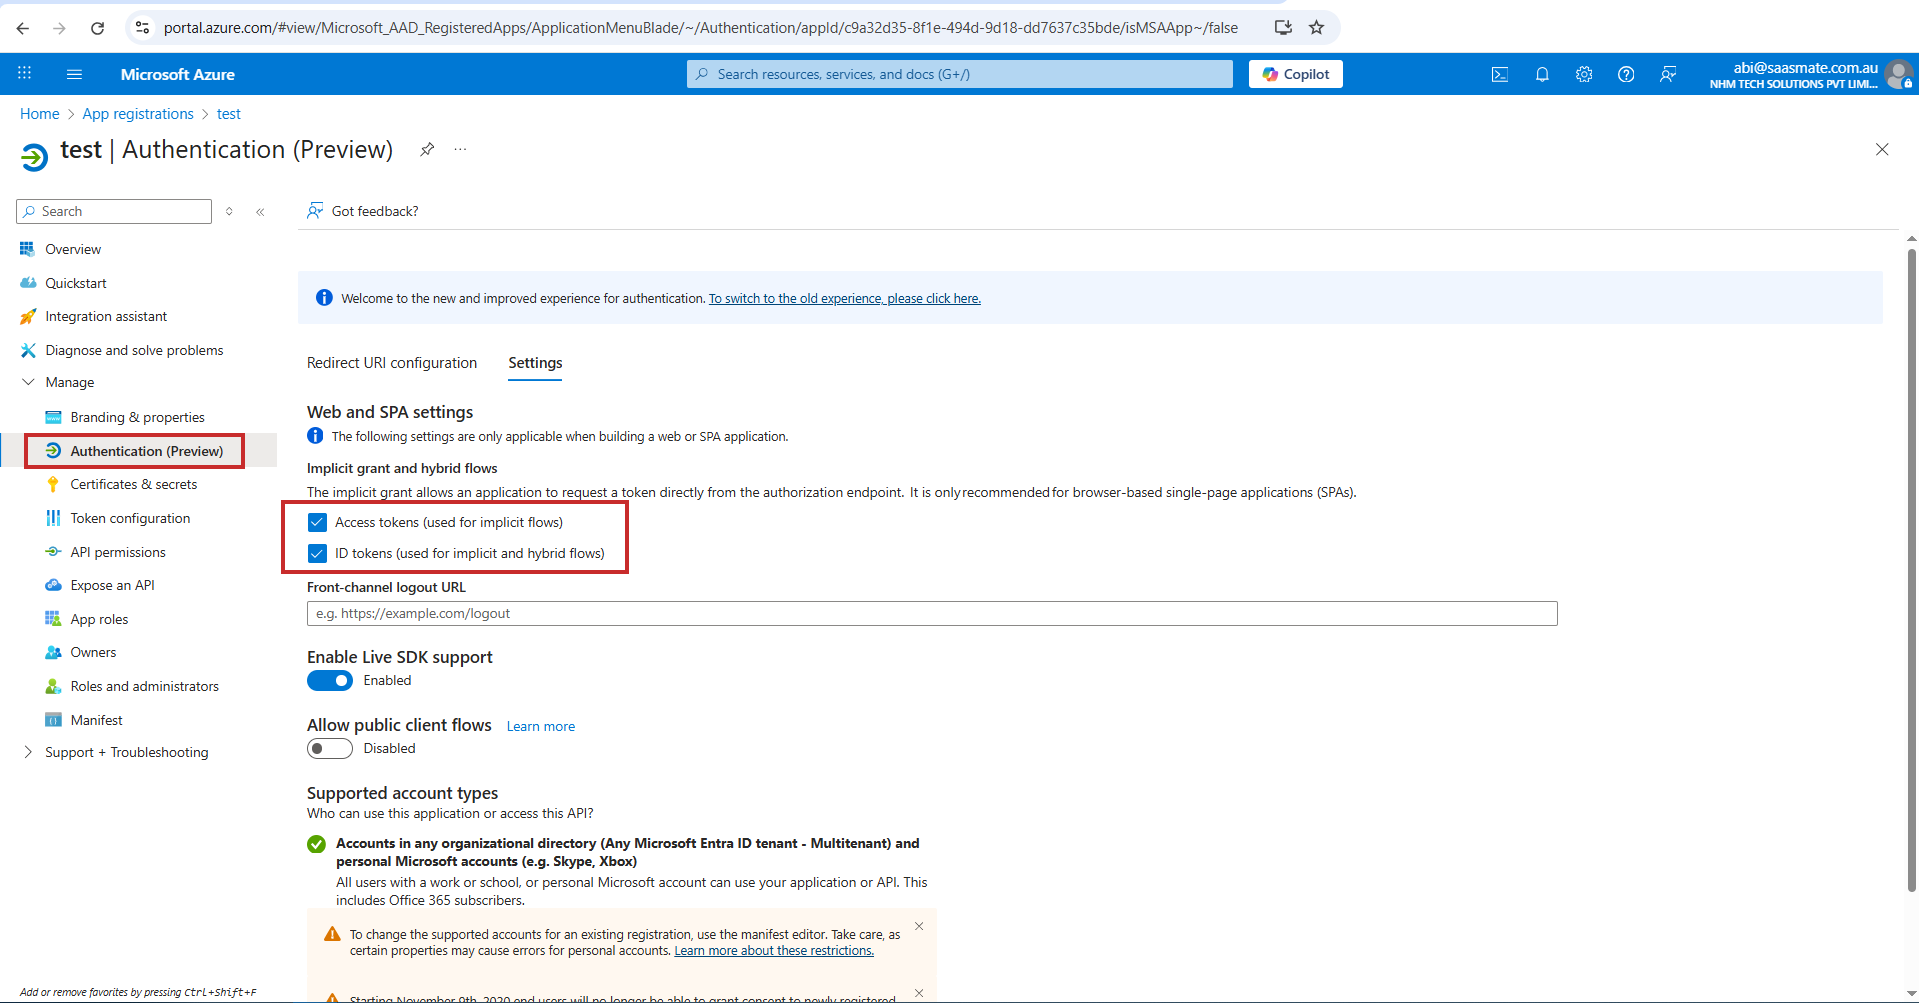
Task: Open portal settings gear icon
Action: (x=1584, y=74)
